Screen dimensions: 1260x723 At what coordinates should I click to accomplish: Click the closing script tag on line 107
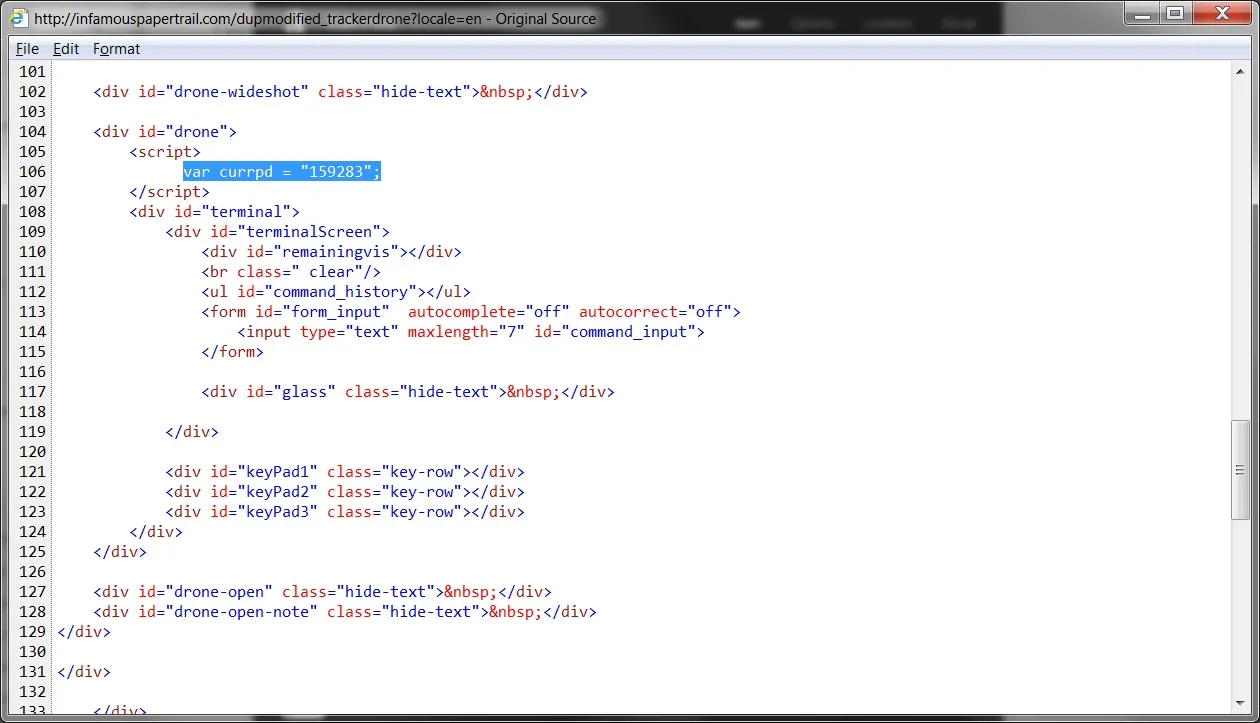click(169, 191)
